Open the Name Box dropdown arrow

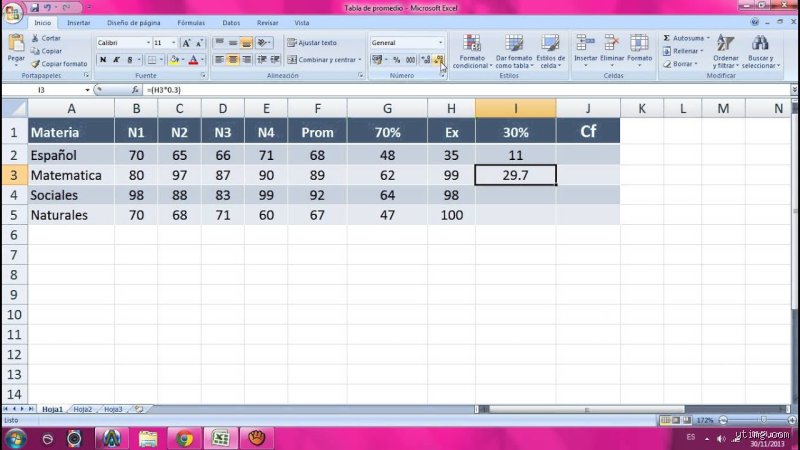coord(87,90)
